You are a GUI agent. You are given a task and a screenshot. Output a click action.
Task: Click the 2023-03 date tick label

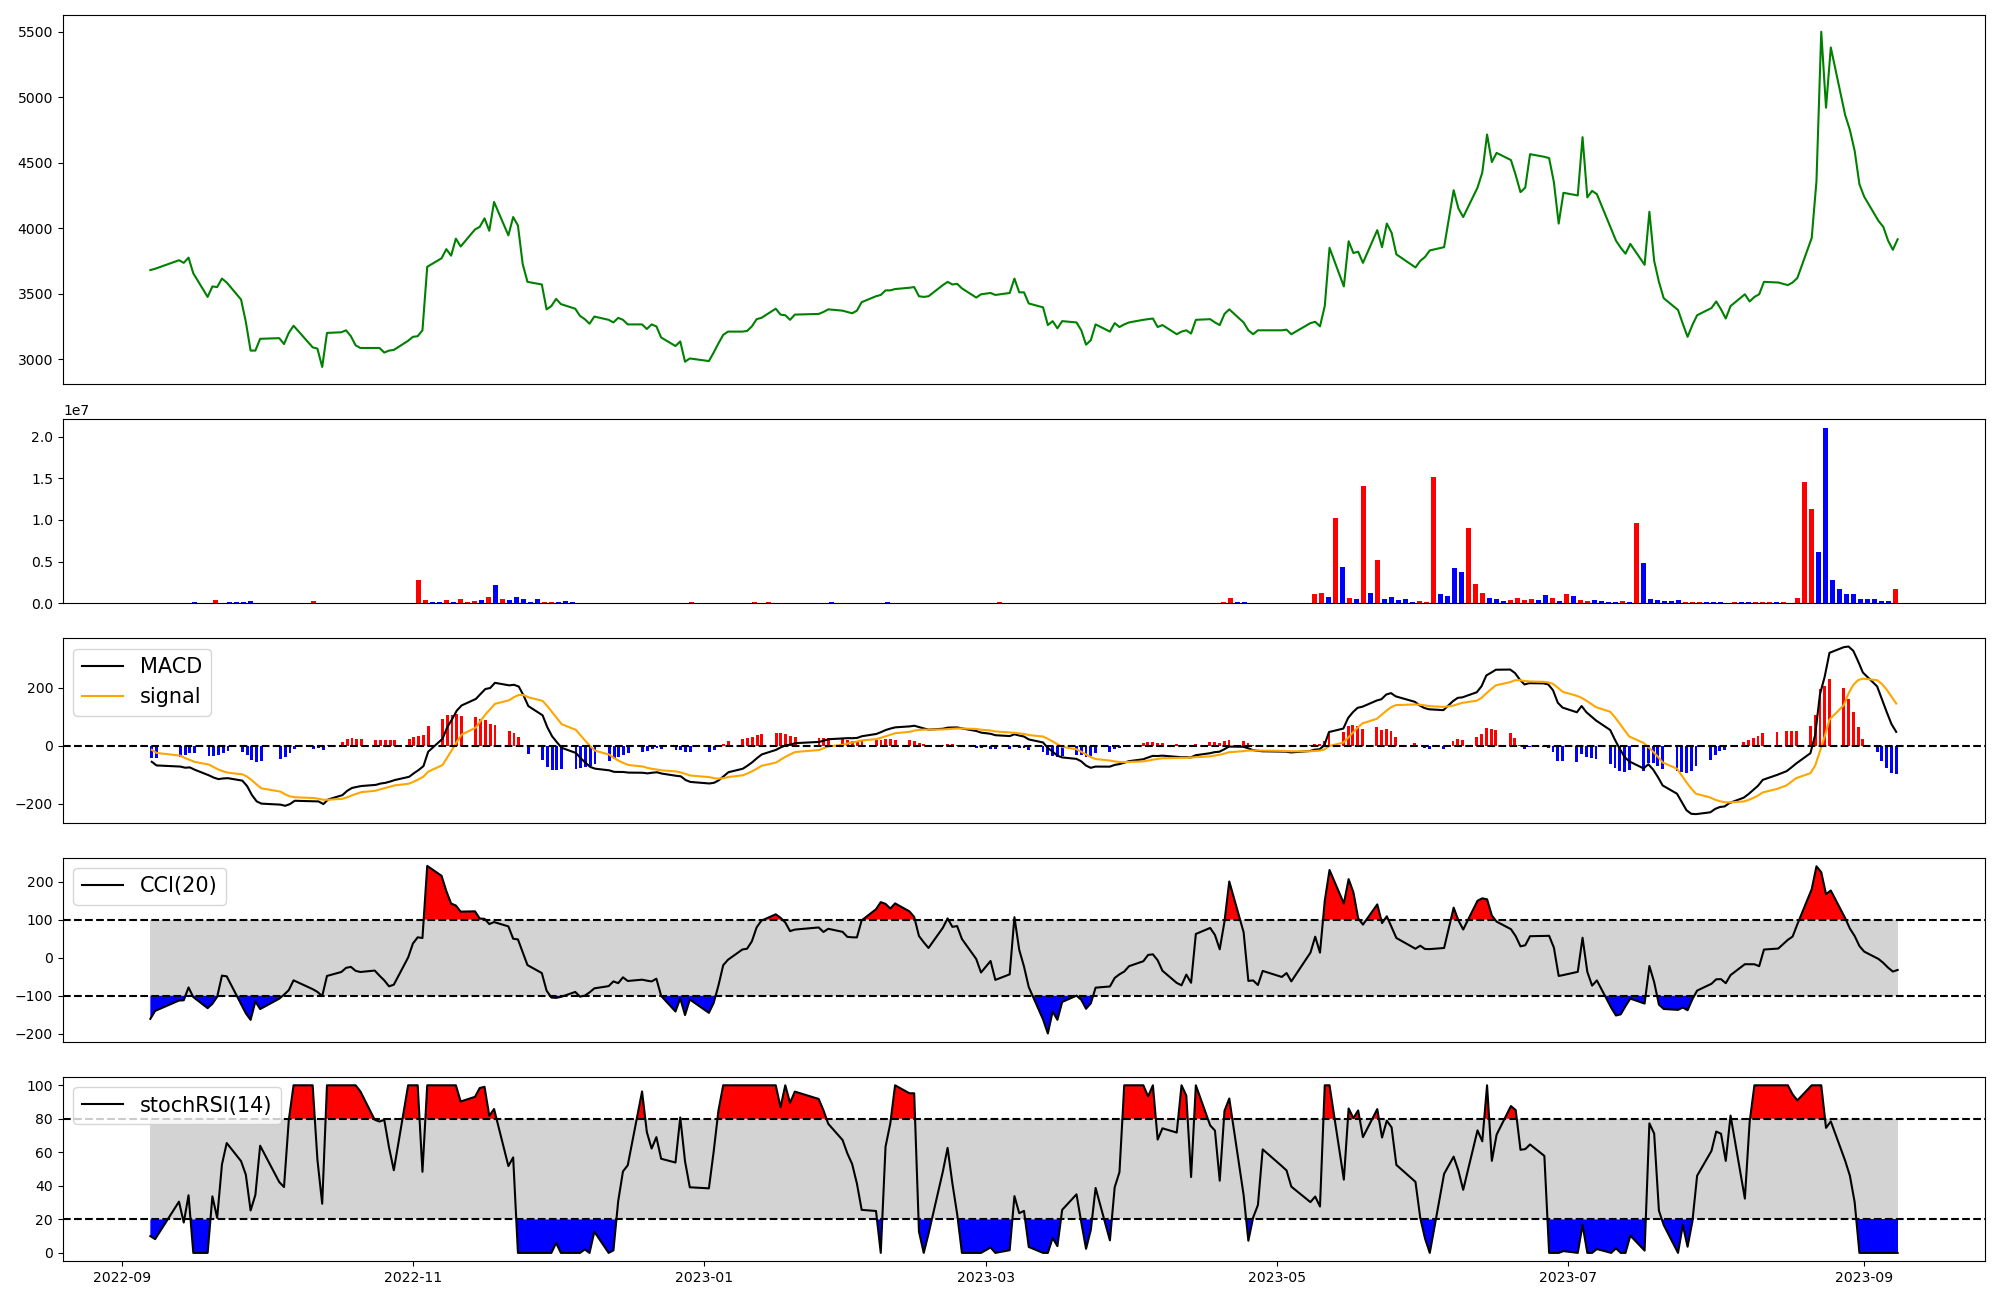(986, 1277)
